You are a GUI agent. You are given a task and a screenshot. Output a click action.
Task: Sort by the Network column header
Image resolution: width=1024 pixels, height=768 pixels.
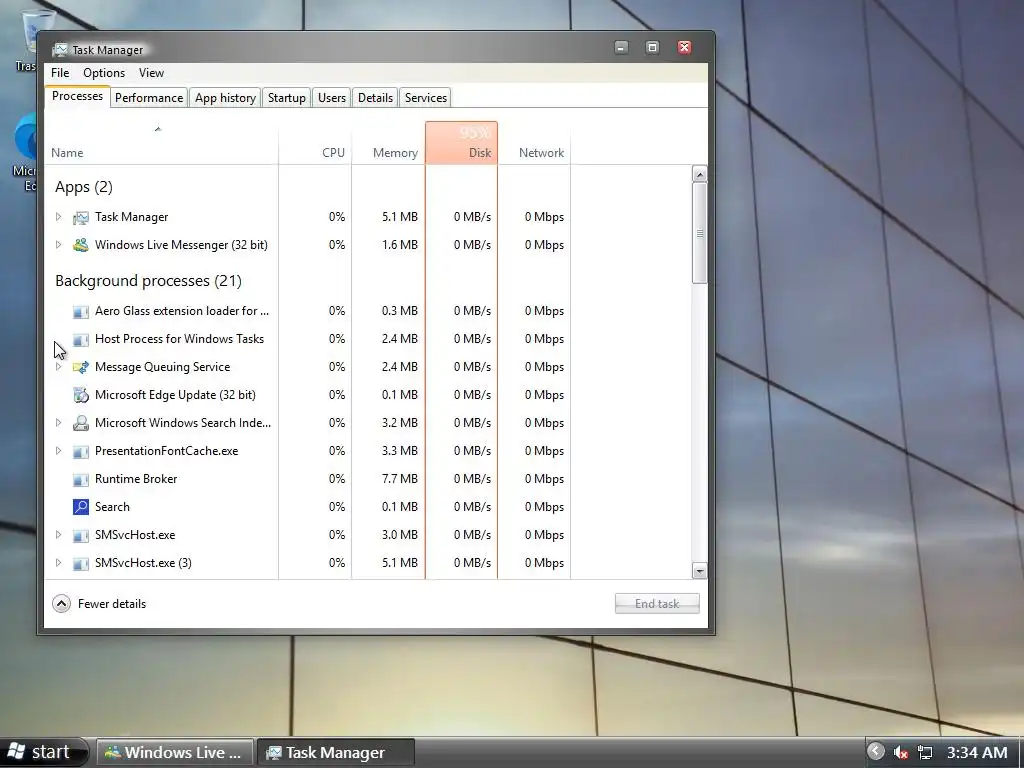click(x=535, y=143)
